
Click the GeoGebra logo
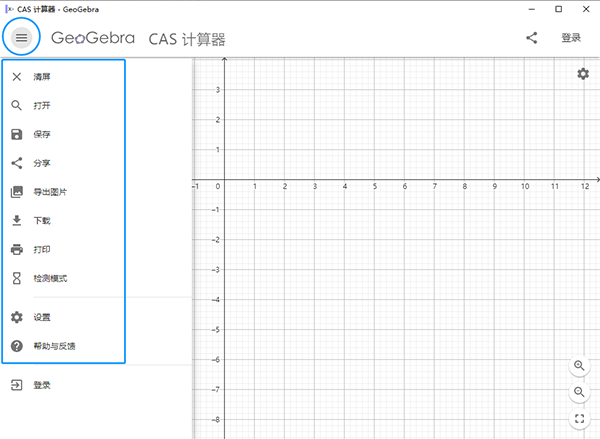(92, 38)
